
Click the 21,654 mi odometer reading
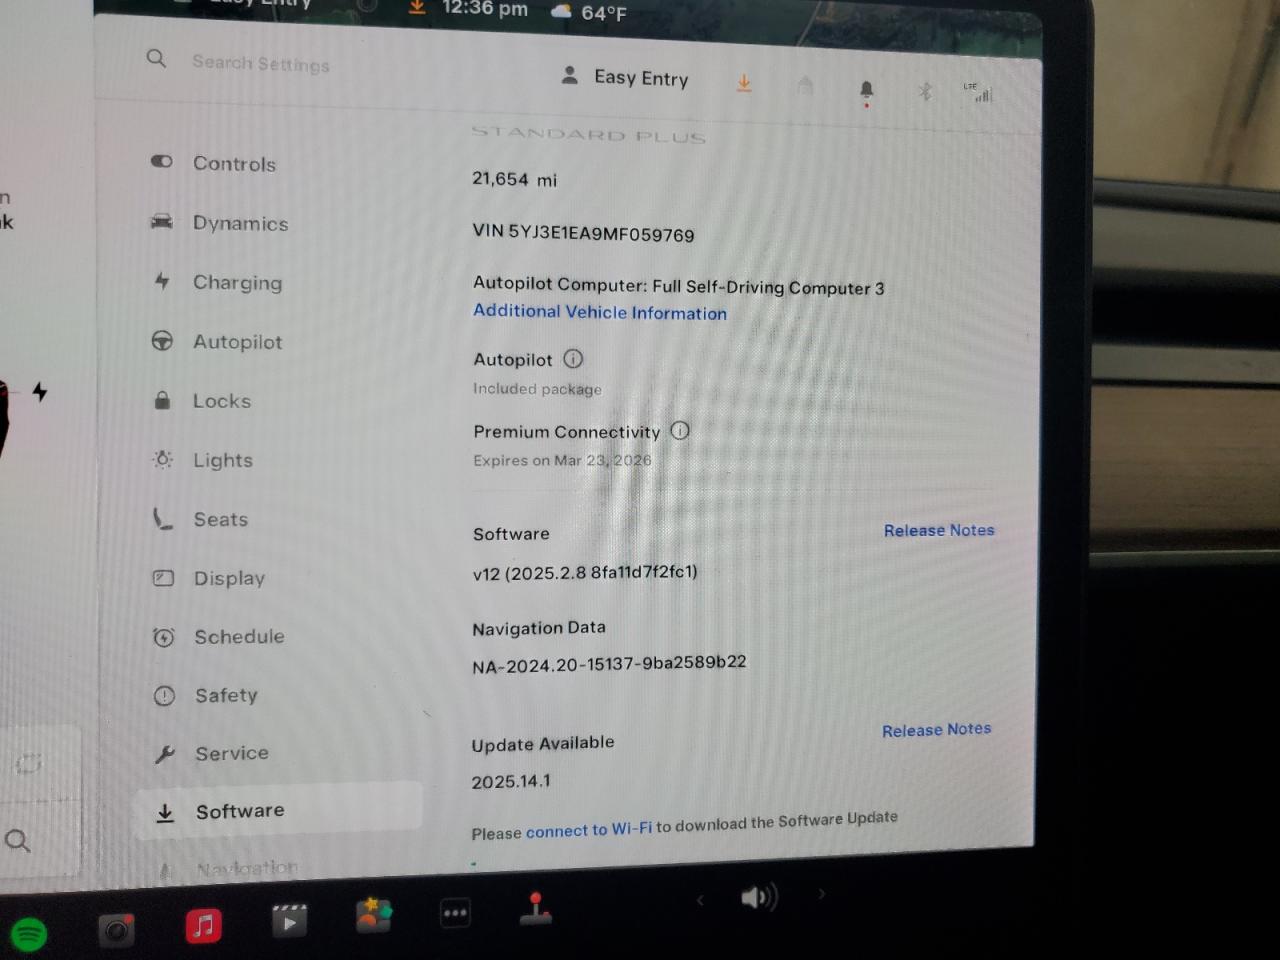515,179
